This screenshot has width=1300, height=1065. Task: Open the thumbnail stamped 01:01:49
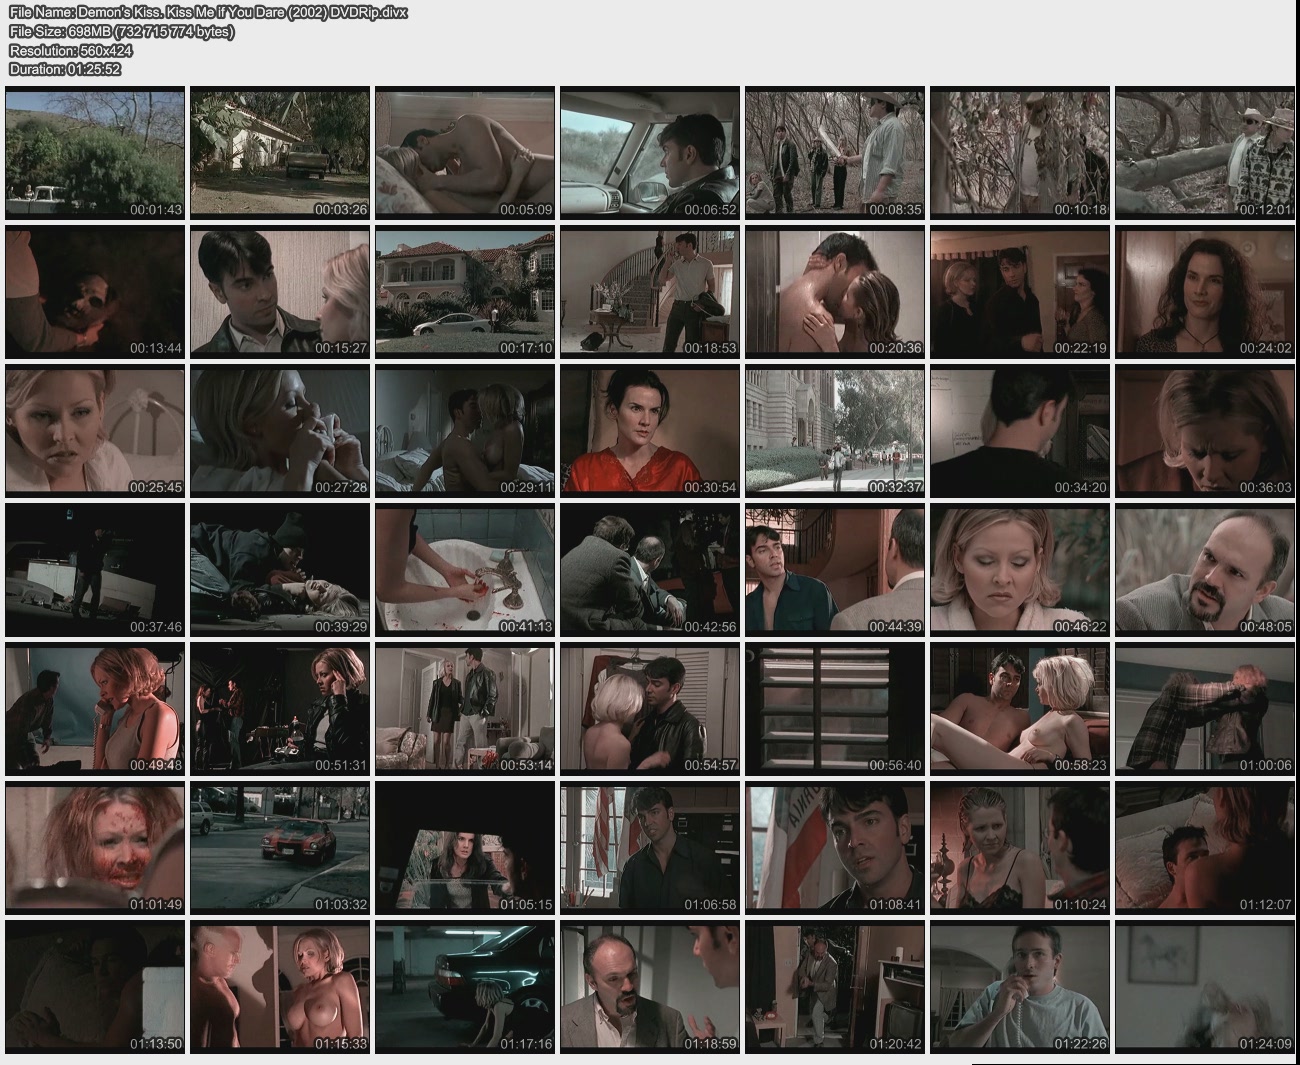(x=95, y=849)
